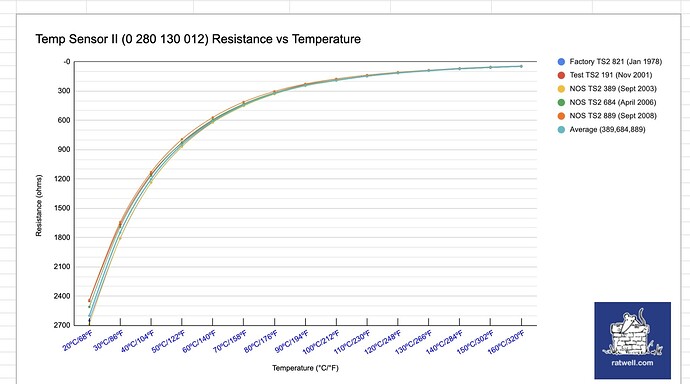
Task: Click the 160°C/320°F axis label
Action: (506, 342)
